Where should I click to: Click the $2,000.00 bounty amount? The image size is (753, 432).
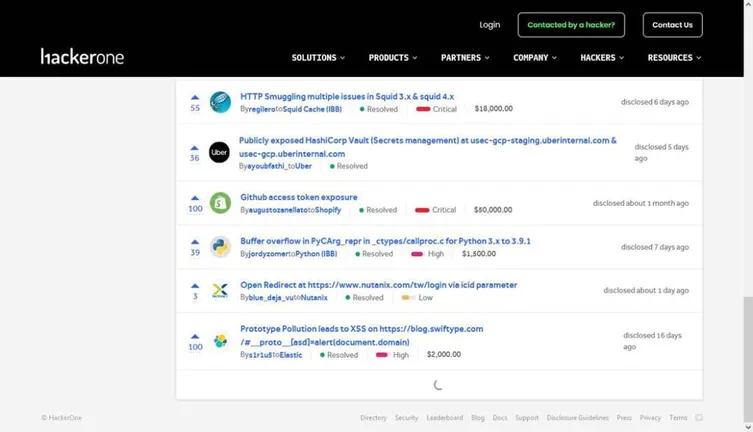point(444,354)
